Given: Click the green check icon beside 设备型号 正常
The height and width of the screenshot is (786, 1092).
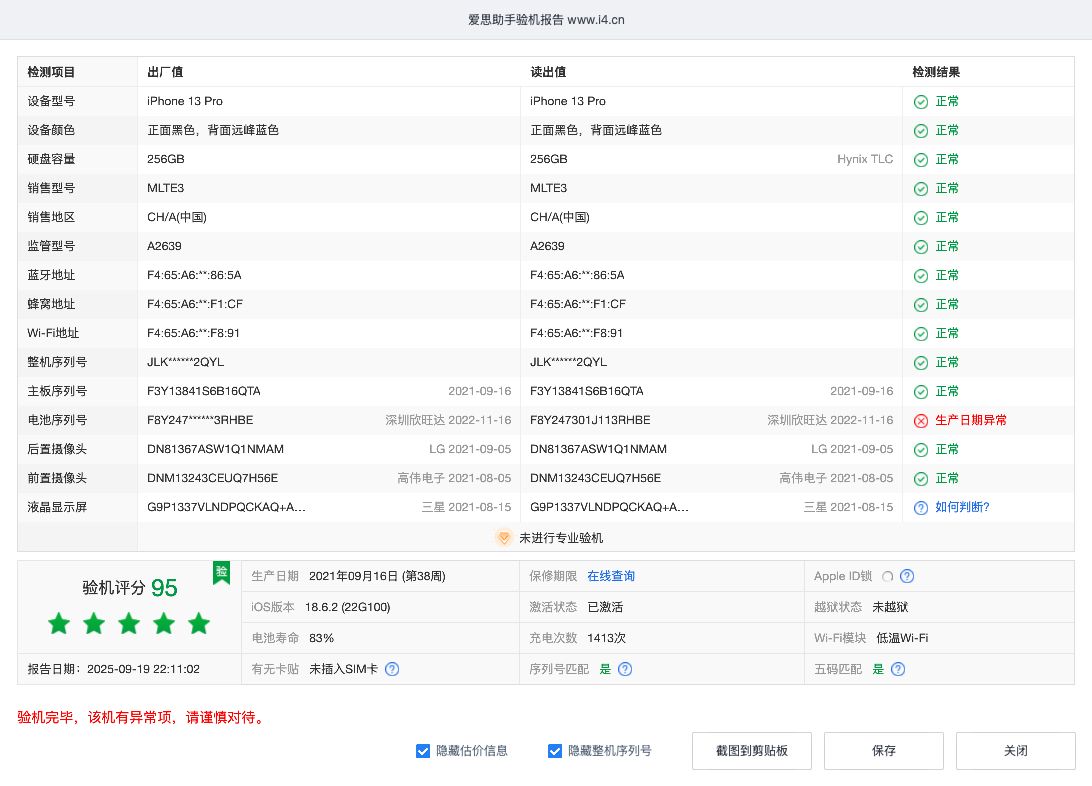Looking at the screenshot, I should point(921,101).
